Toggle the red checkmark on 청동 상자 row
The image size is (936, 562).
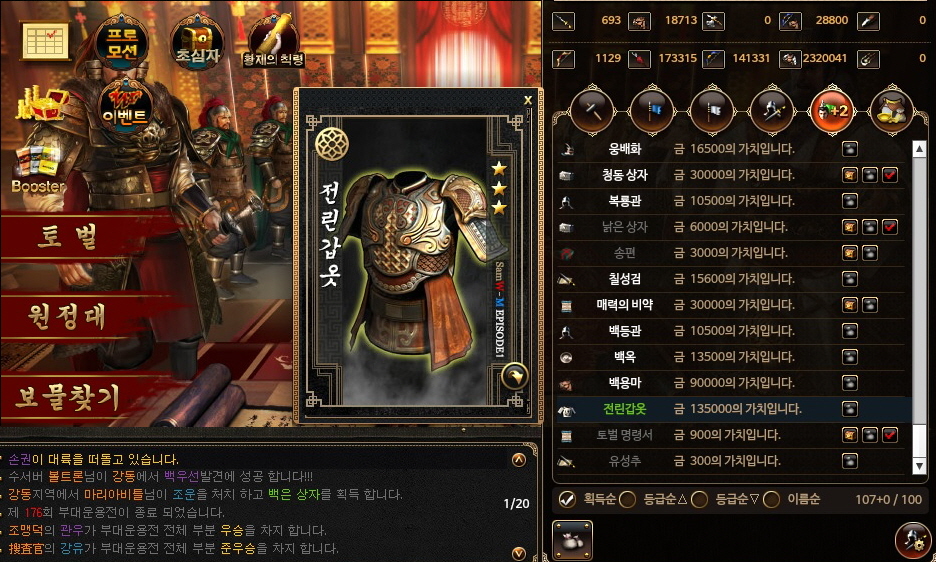[x=890, y=175]
